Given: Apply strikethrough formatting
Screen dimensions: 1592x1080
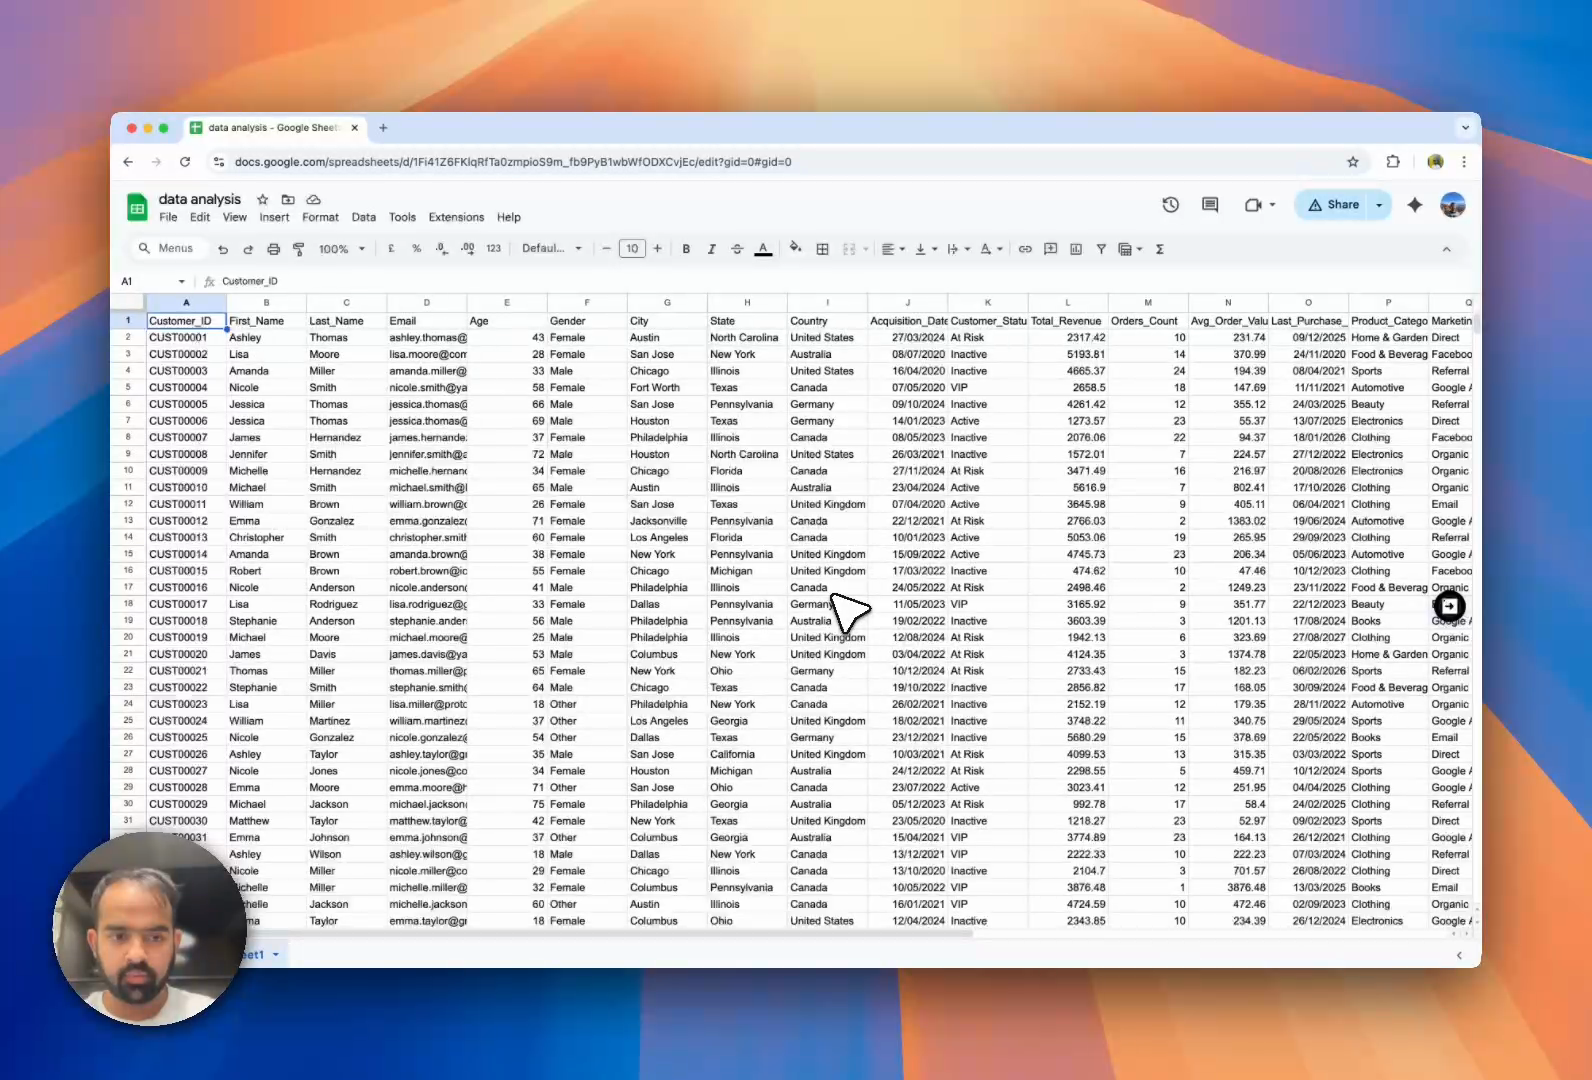Looking at the screenshot, I should point(737,249).
